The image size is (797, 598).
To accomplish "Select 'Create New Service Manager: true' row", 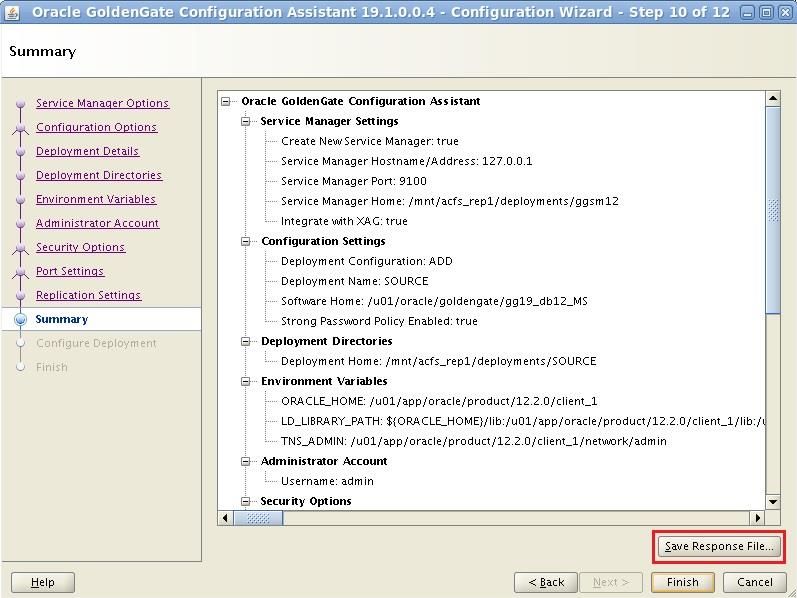I will click(370, 141).
